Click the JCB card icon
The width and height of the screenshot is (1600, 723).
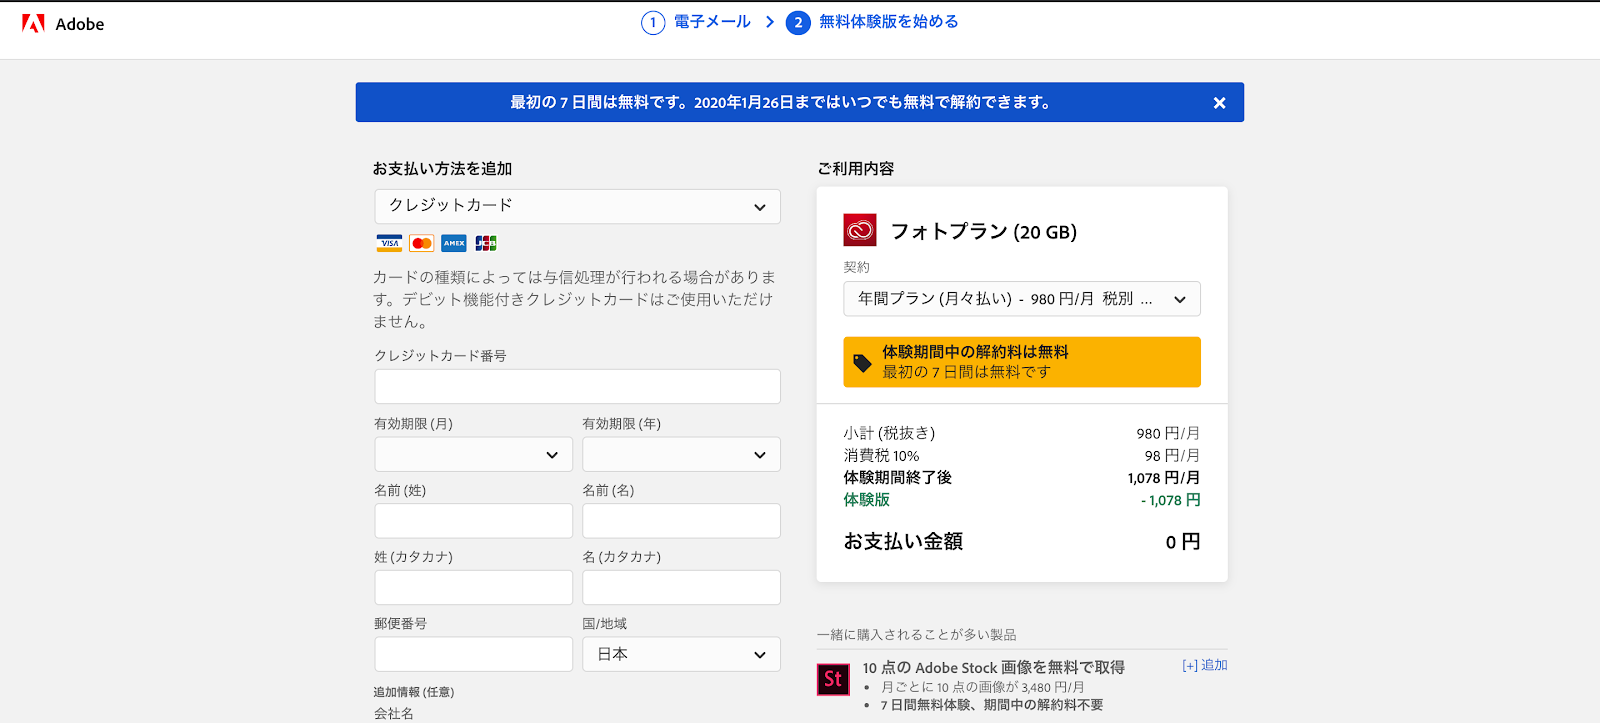pos(486,243)
